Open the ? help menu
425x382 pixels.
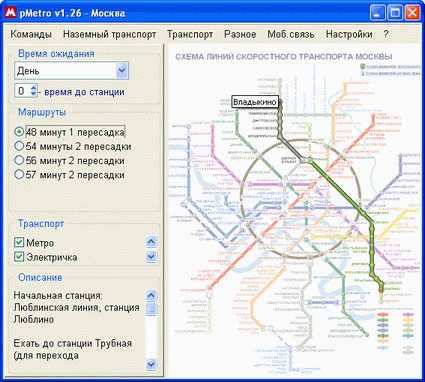coord(386,34)
